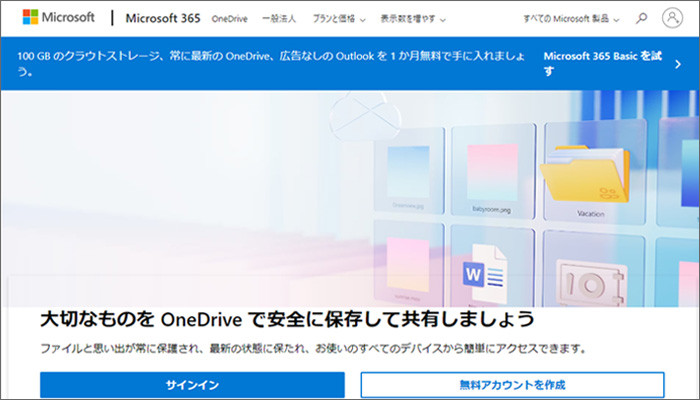This screenshot has width=700, height=400.
Task: Expand the プランと価格 dropdown
Action: (x=339, y=19)
